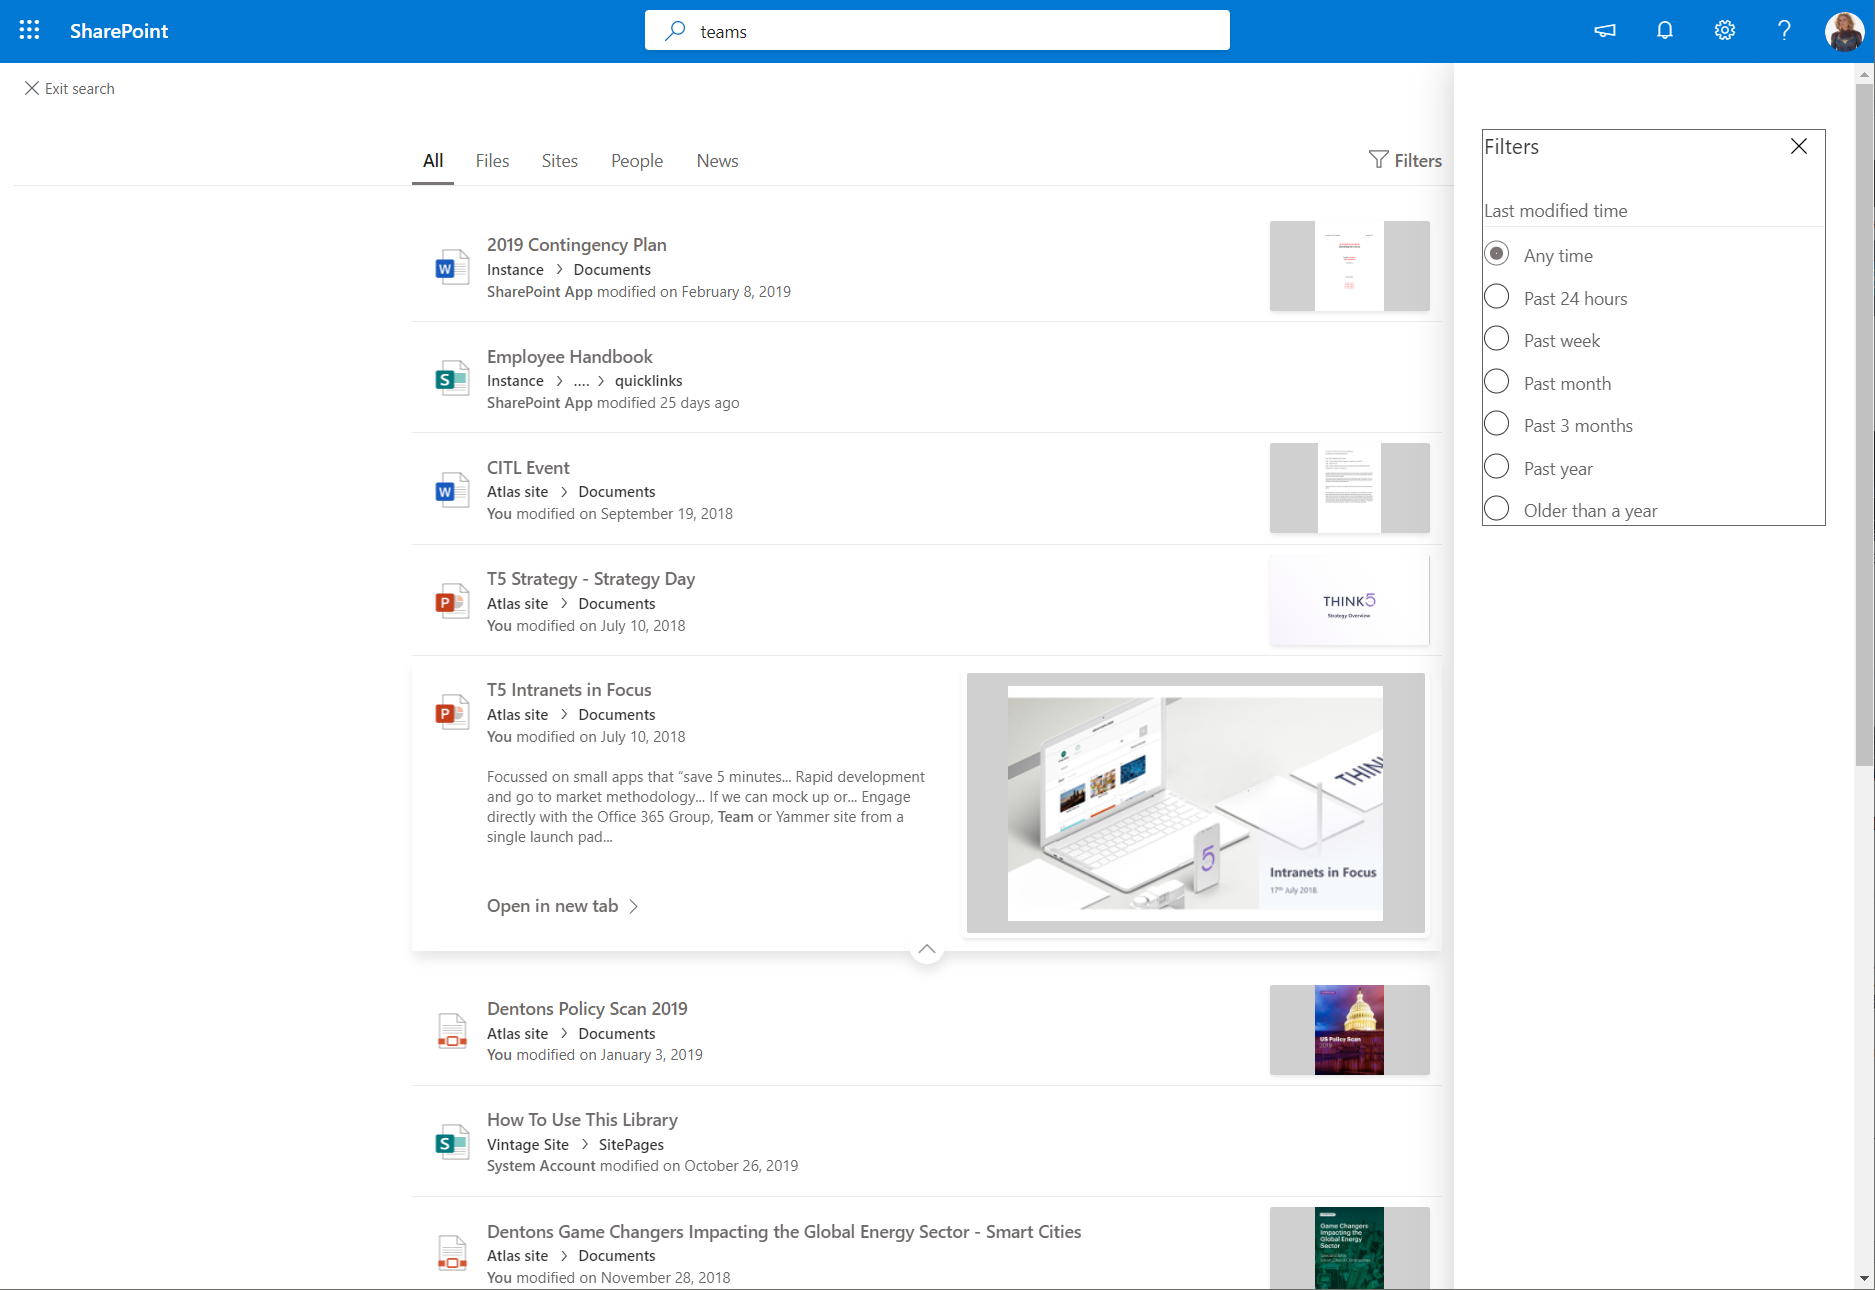The width and height of the screenshot is (1875, 1290).
Task: Click Exit search
Action: point(69,89)
